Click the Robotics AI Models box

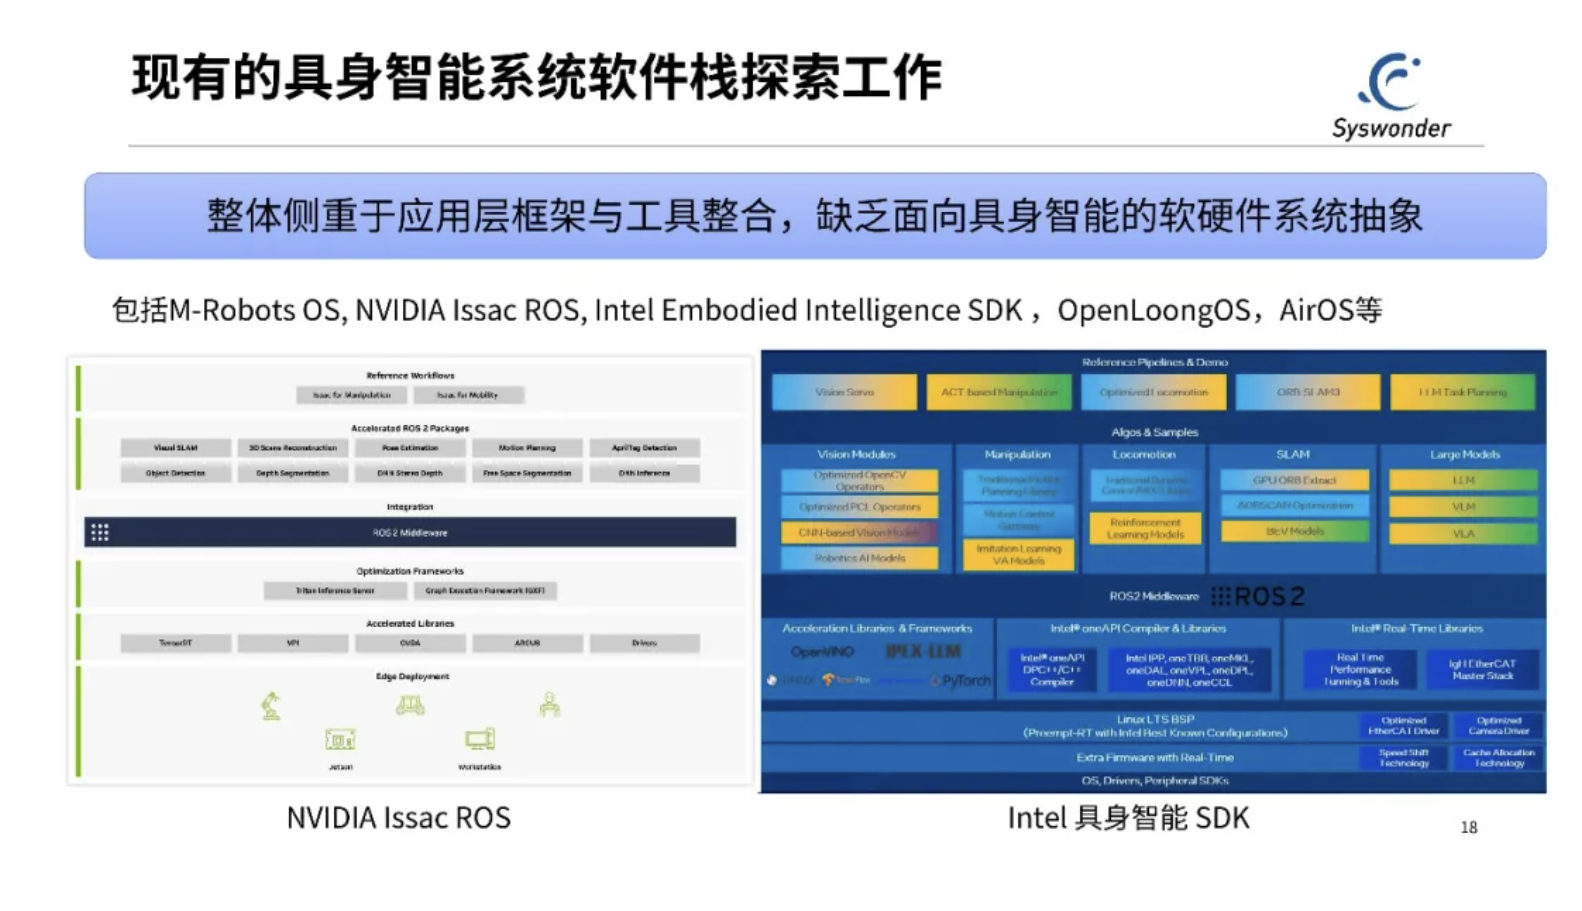click(x=860, y=559)
